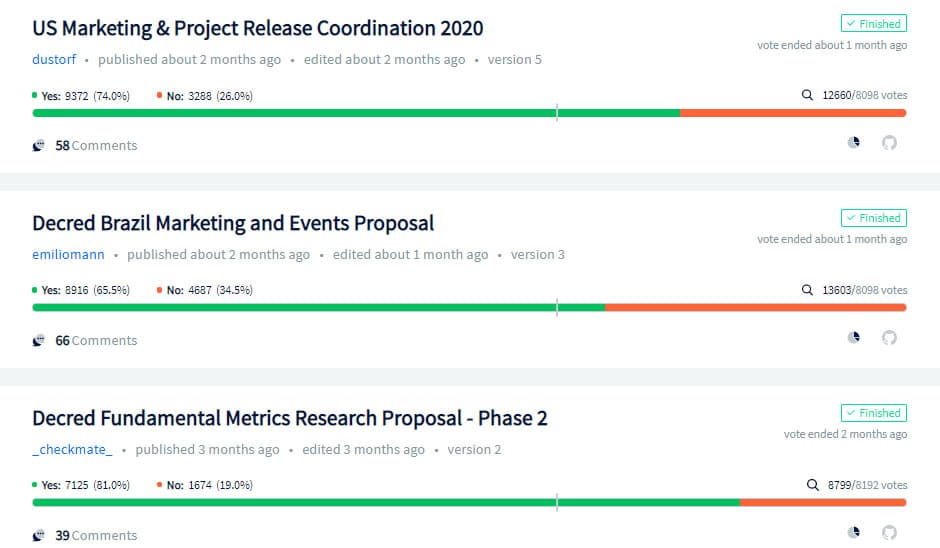Open Decred Brazil Marketing and Events Proposal
Image resolution: width=940 pixels, height=548 pixels.
pos(233,223)
